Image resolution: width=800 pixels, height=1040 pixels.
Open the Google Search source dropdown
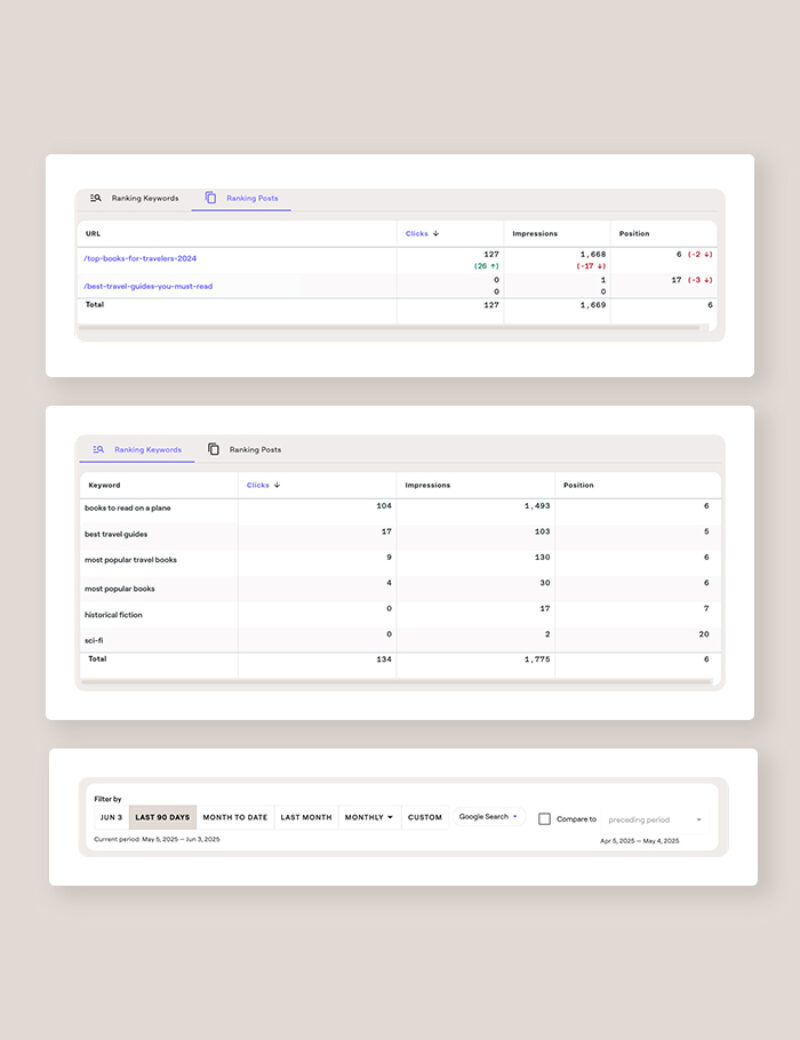click(x=489, y=817)
